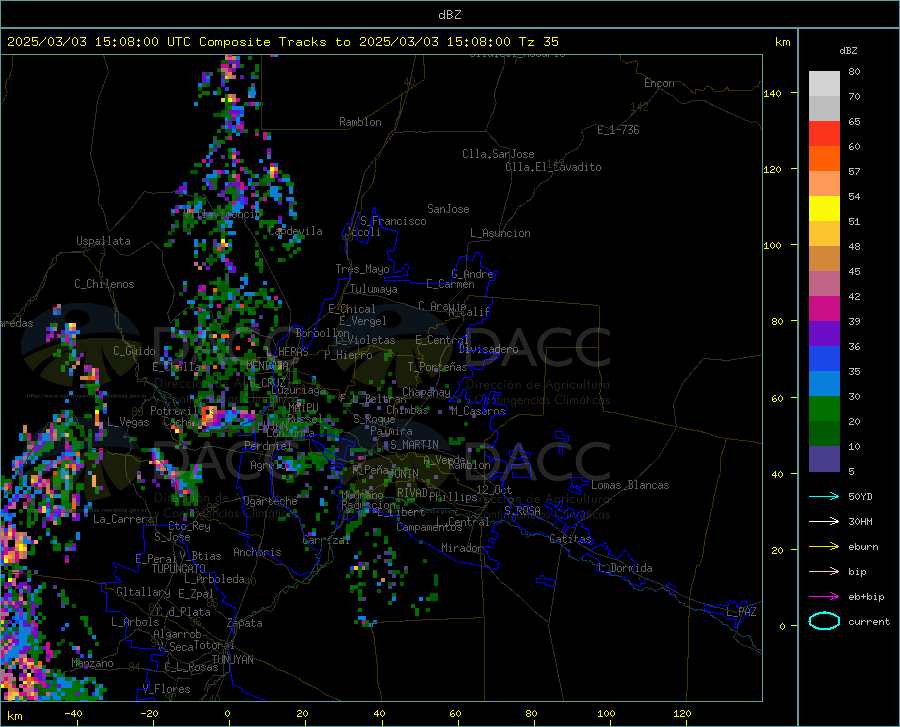Screen dimensions: 900x727
Task: Click the 'Tz 35' value in header
Action: (538, 42)
